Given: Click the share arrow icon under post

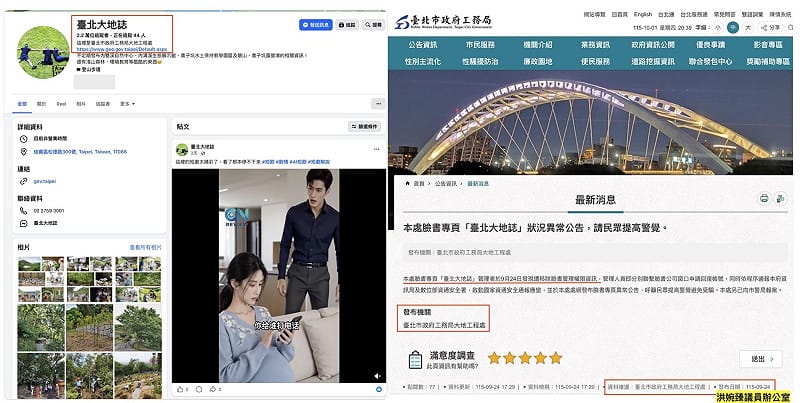Looking at the screenshot, I should coord(213,390).
